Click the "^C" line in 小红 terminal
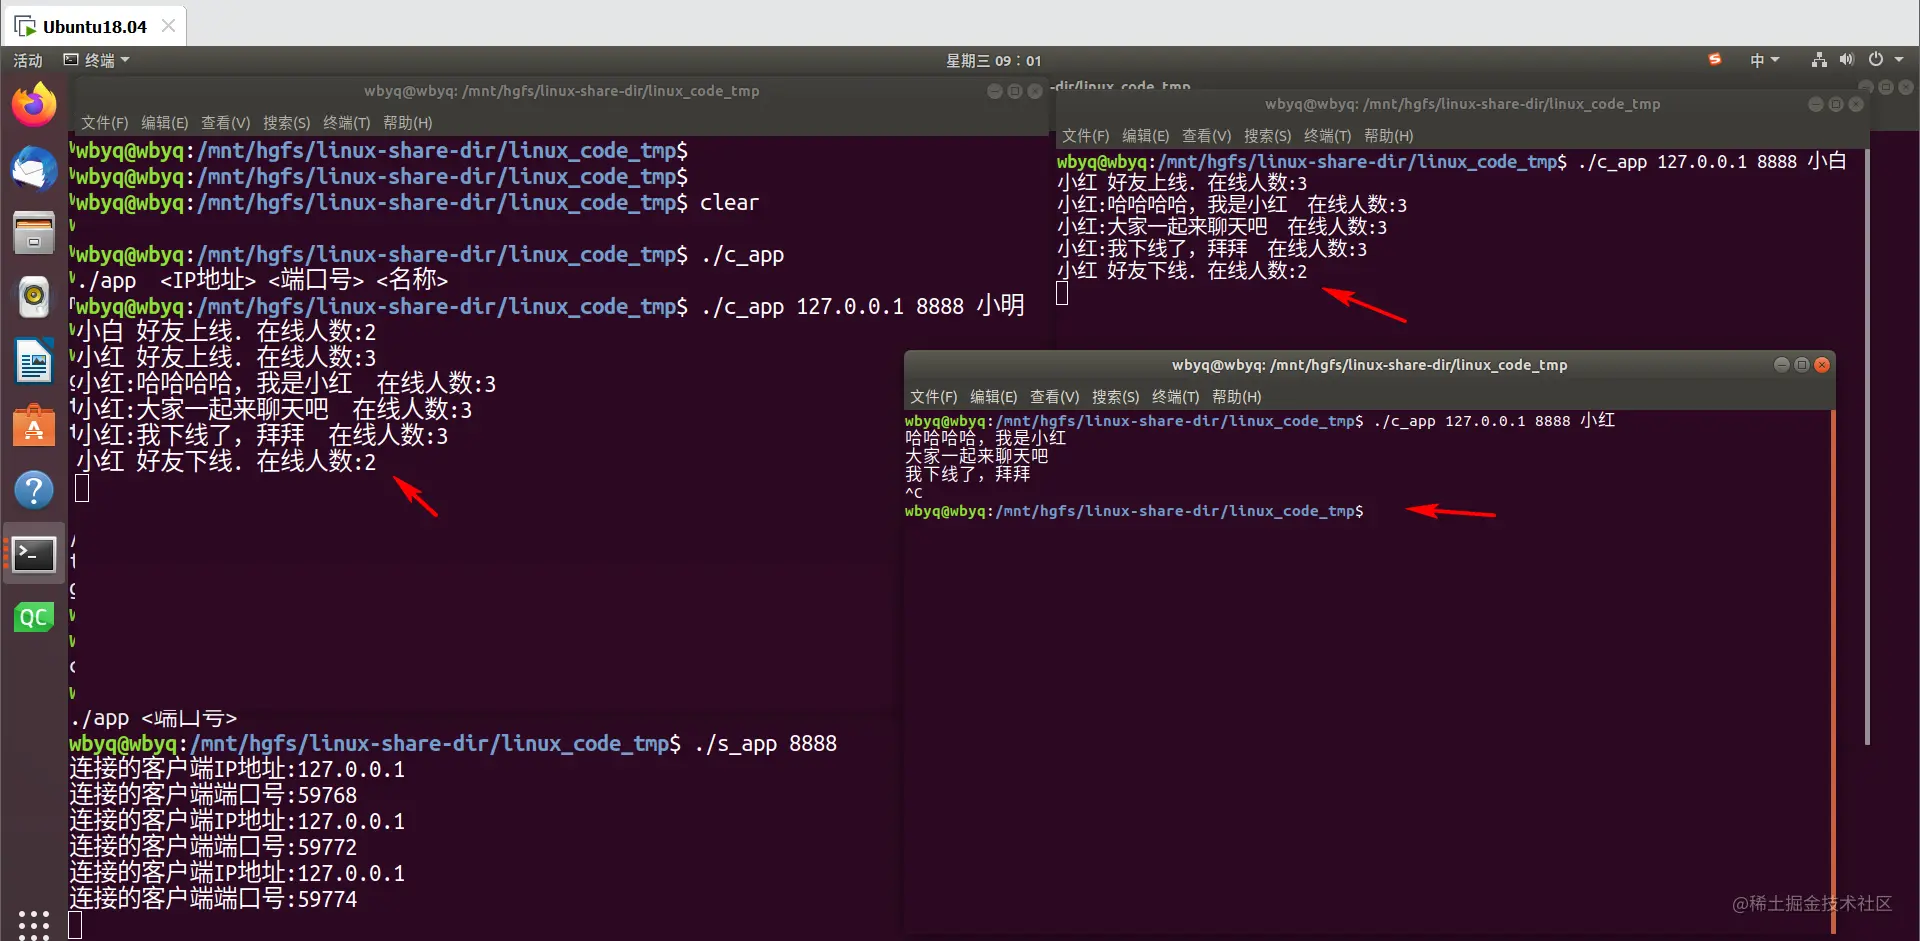 (x=914, y=492)
